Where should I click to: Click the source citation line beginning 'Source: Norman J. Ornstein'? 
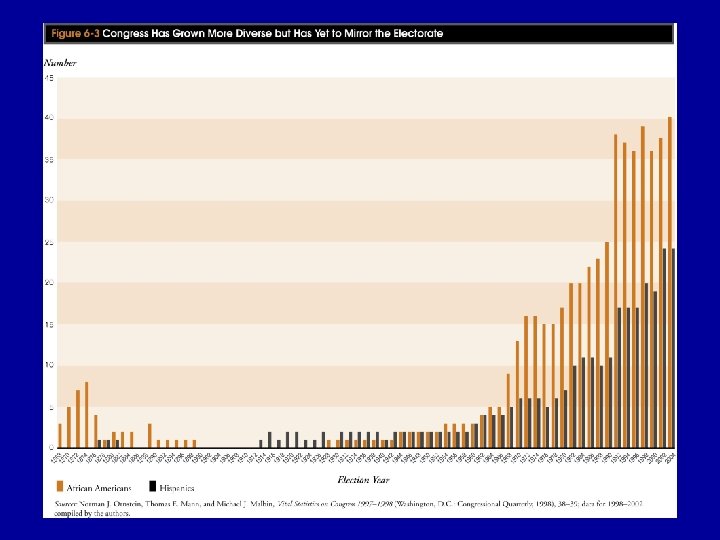point(348,504)
